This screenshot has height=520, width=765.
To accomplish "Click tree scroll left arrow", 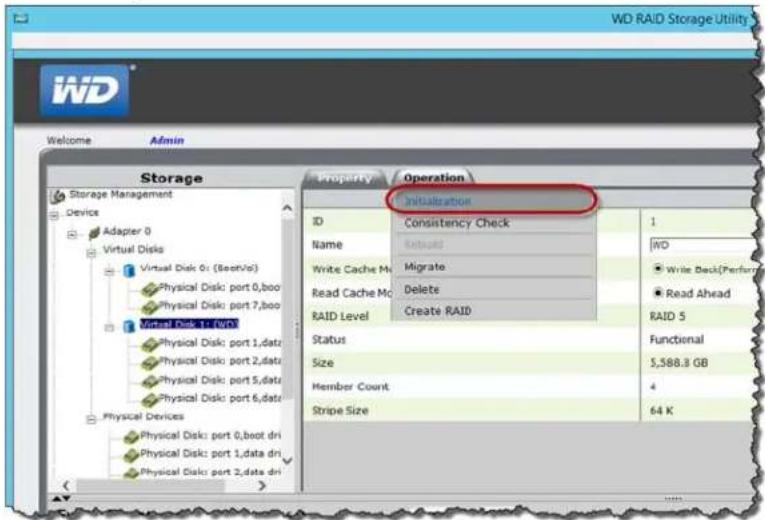I will tap(66, 485).
